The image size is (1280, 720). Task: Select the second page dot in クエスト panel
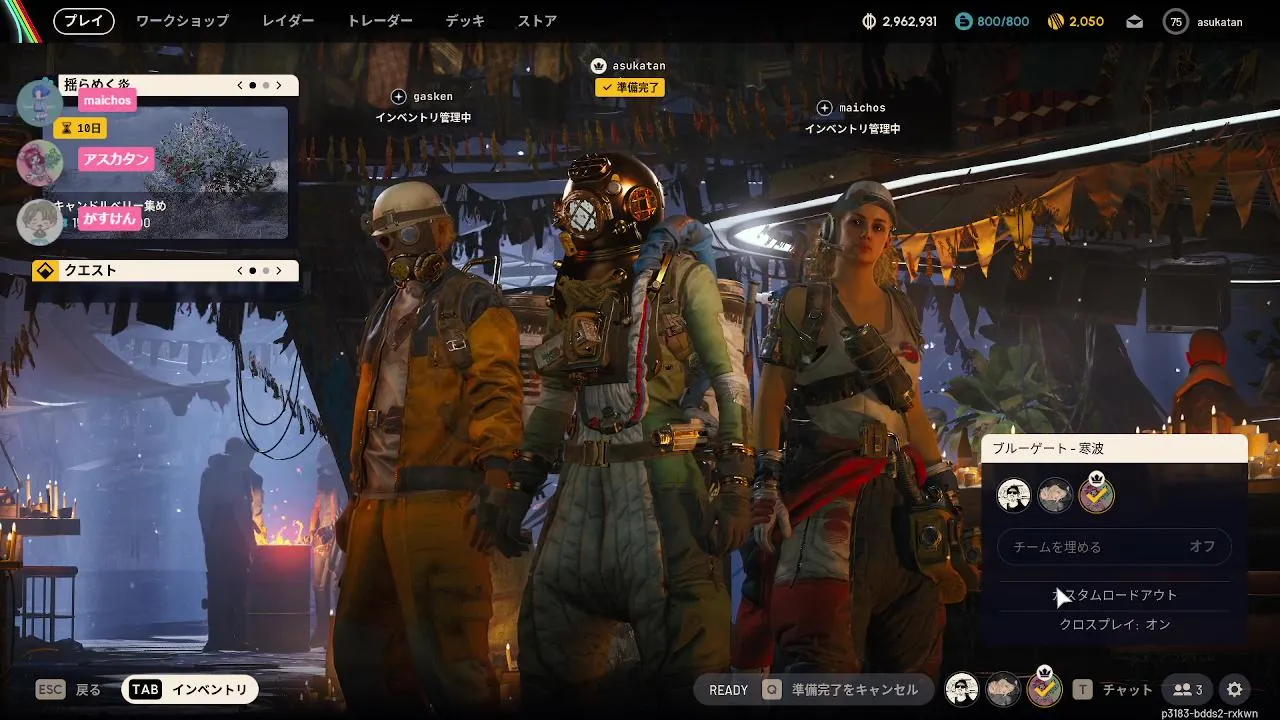pyautogui.click(x=266, y=271)
